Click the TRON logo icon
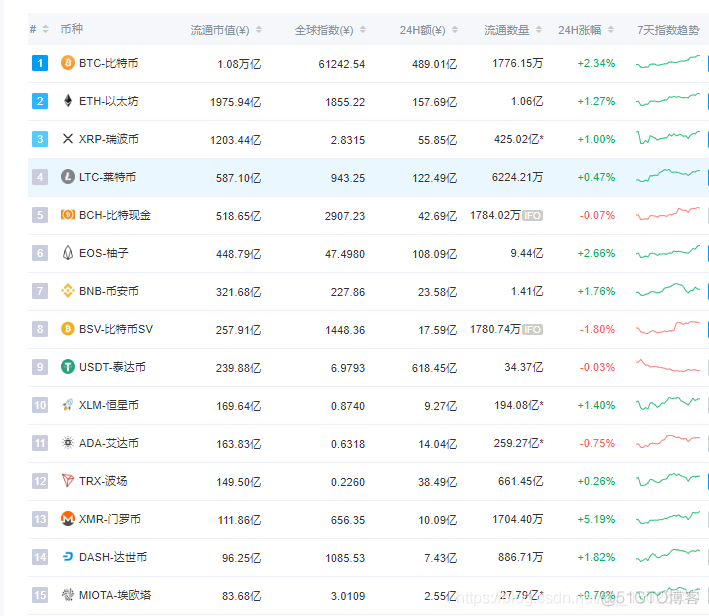 pos(68,480)
